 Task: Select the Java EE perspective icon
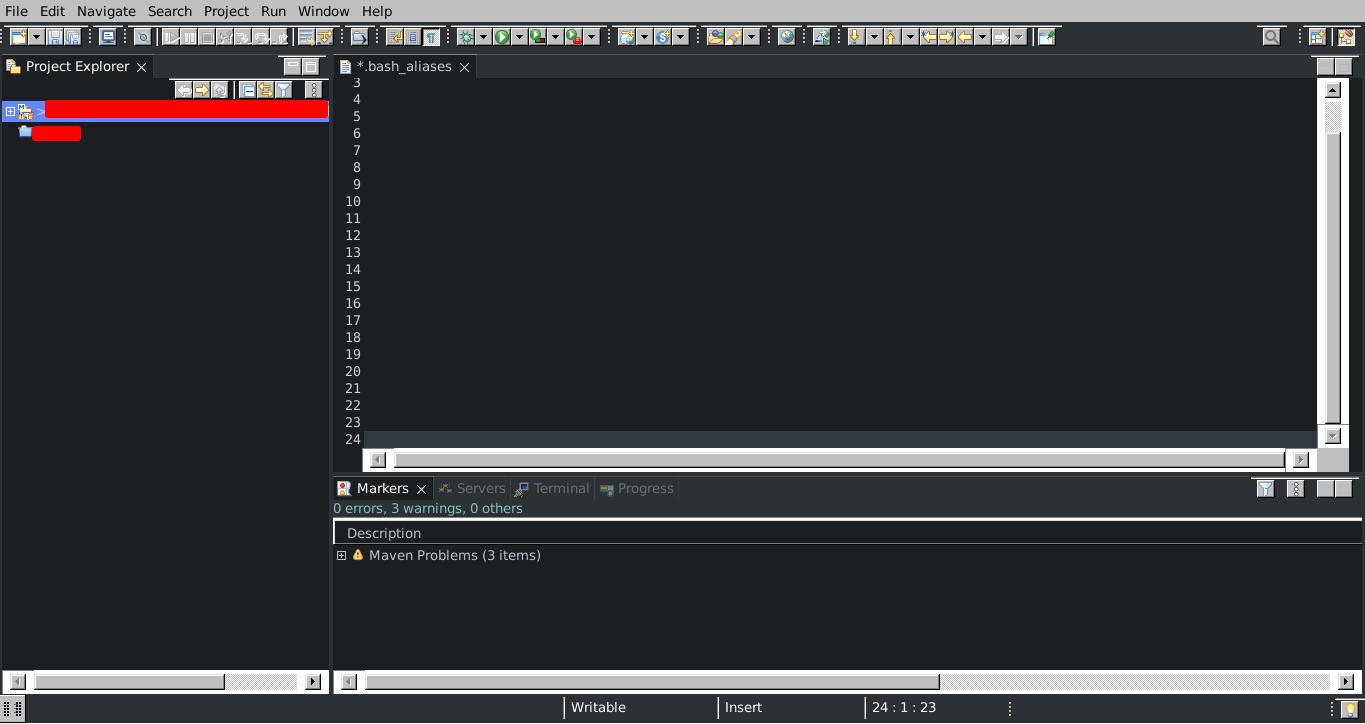1346,37
